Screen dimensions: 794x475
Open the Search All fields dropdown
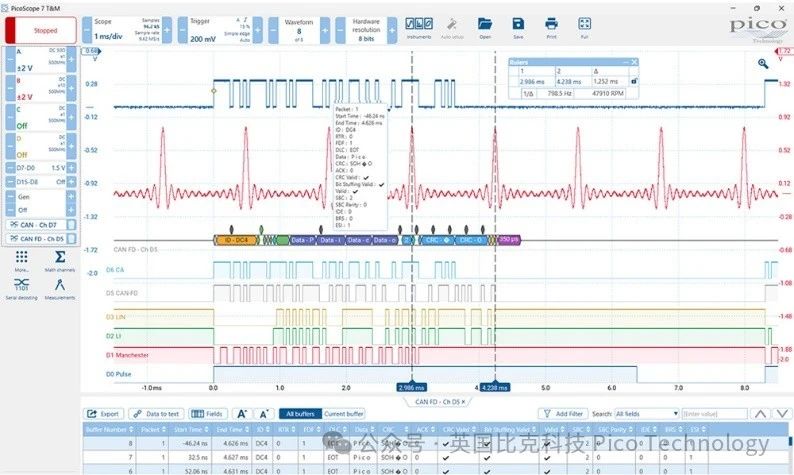pos(646,413)
